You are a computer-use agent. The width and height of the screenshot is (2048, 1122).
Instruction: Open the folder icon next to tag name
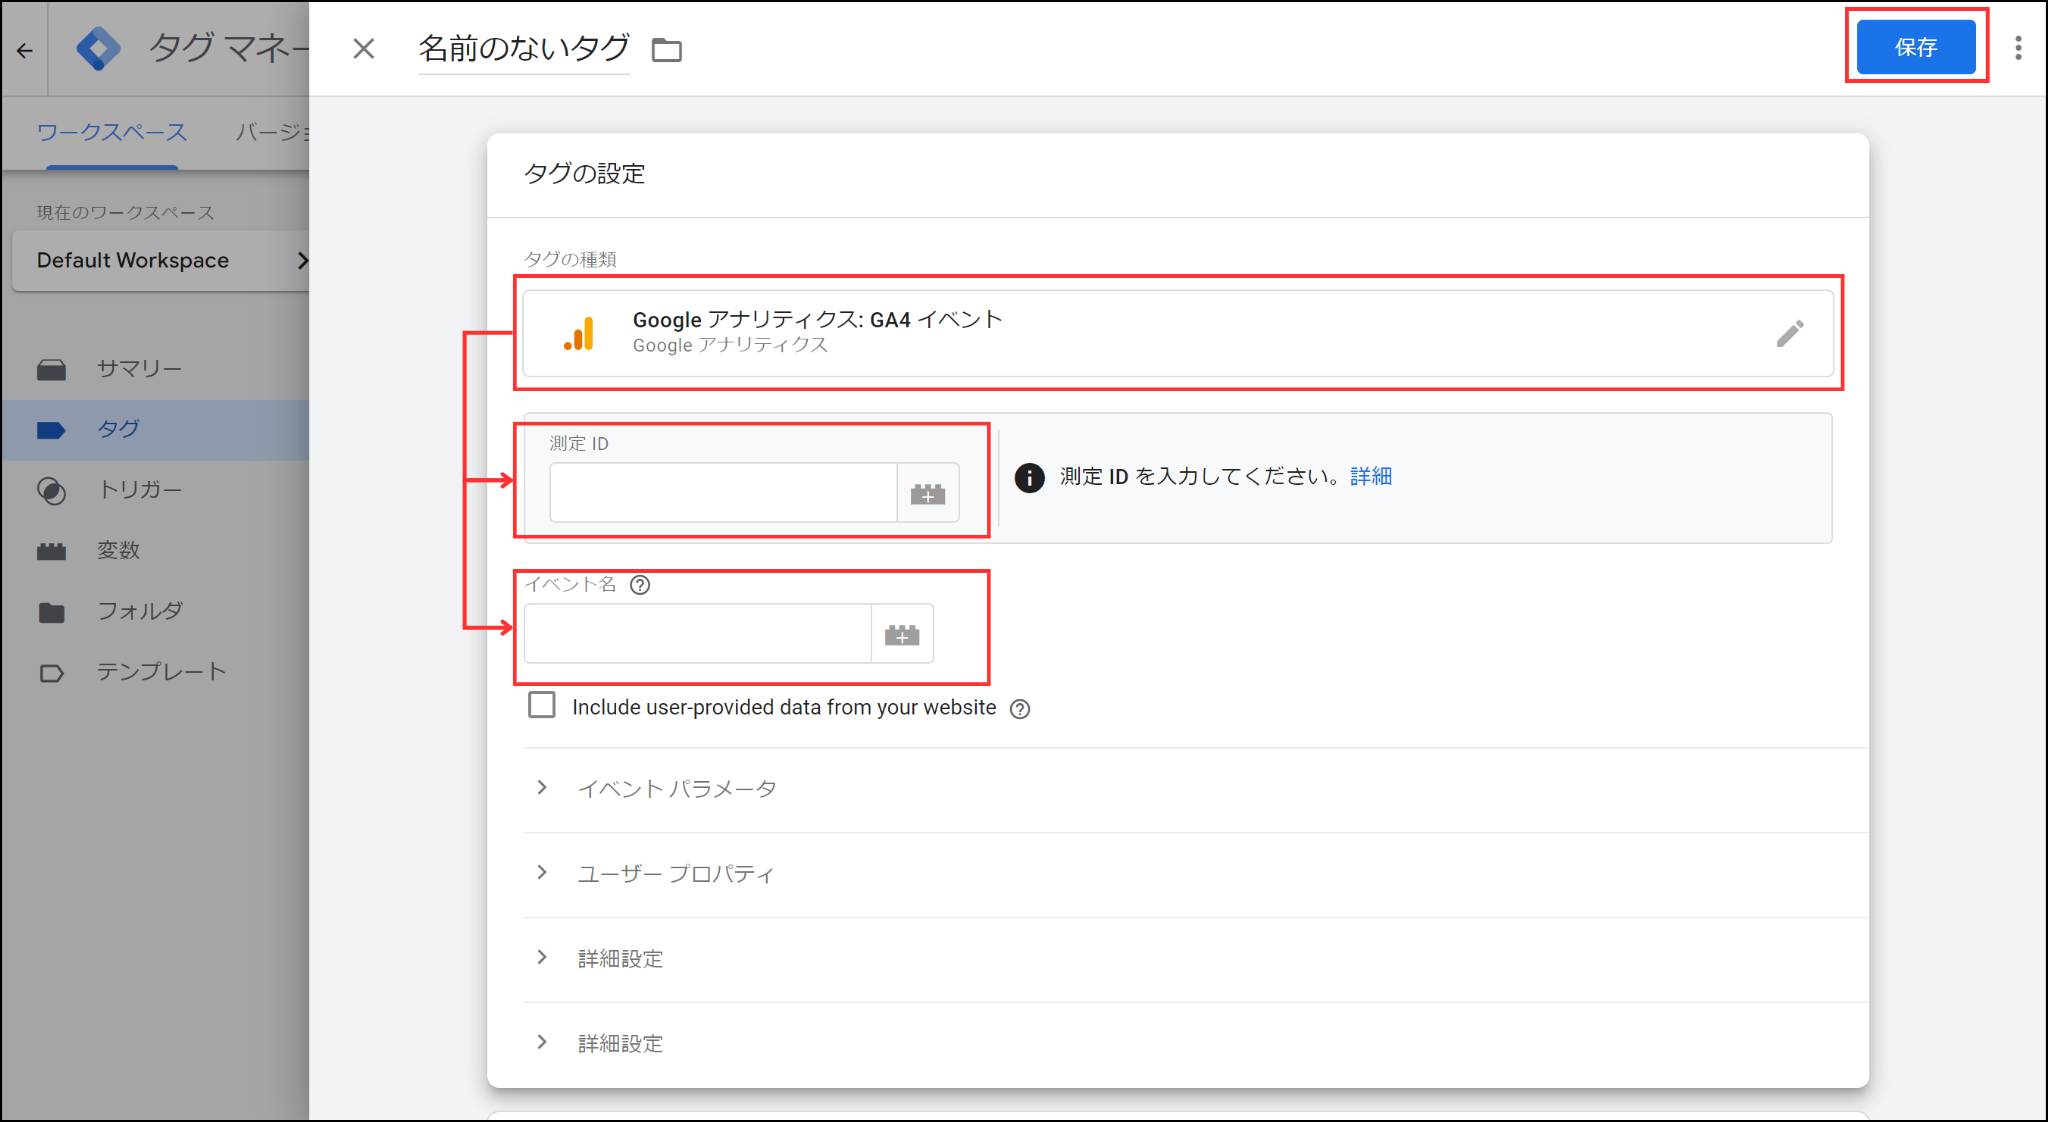[x=667, y=50]
